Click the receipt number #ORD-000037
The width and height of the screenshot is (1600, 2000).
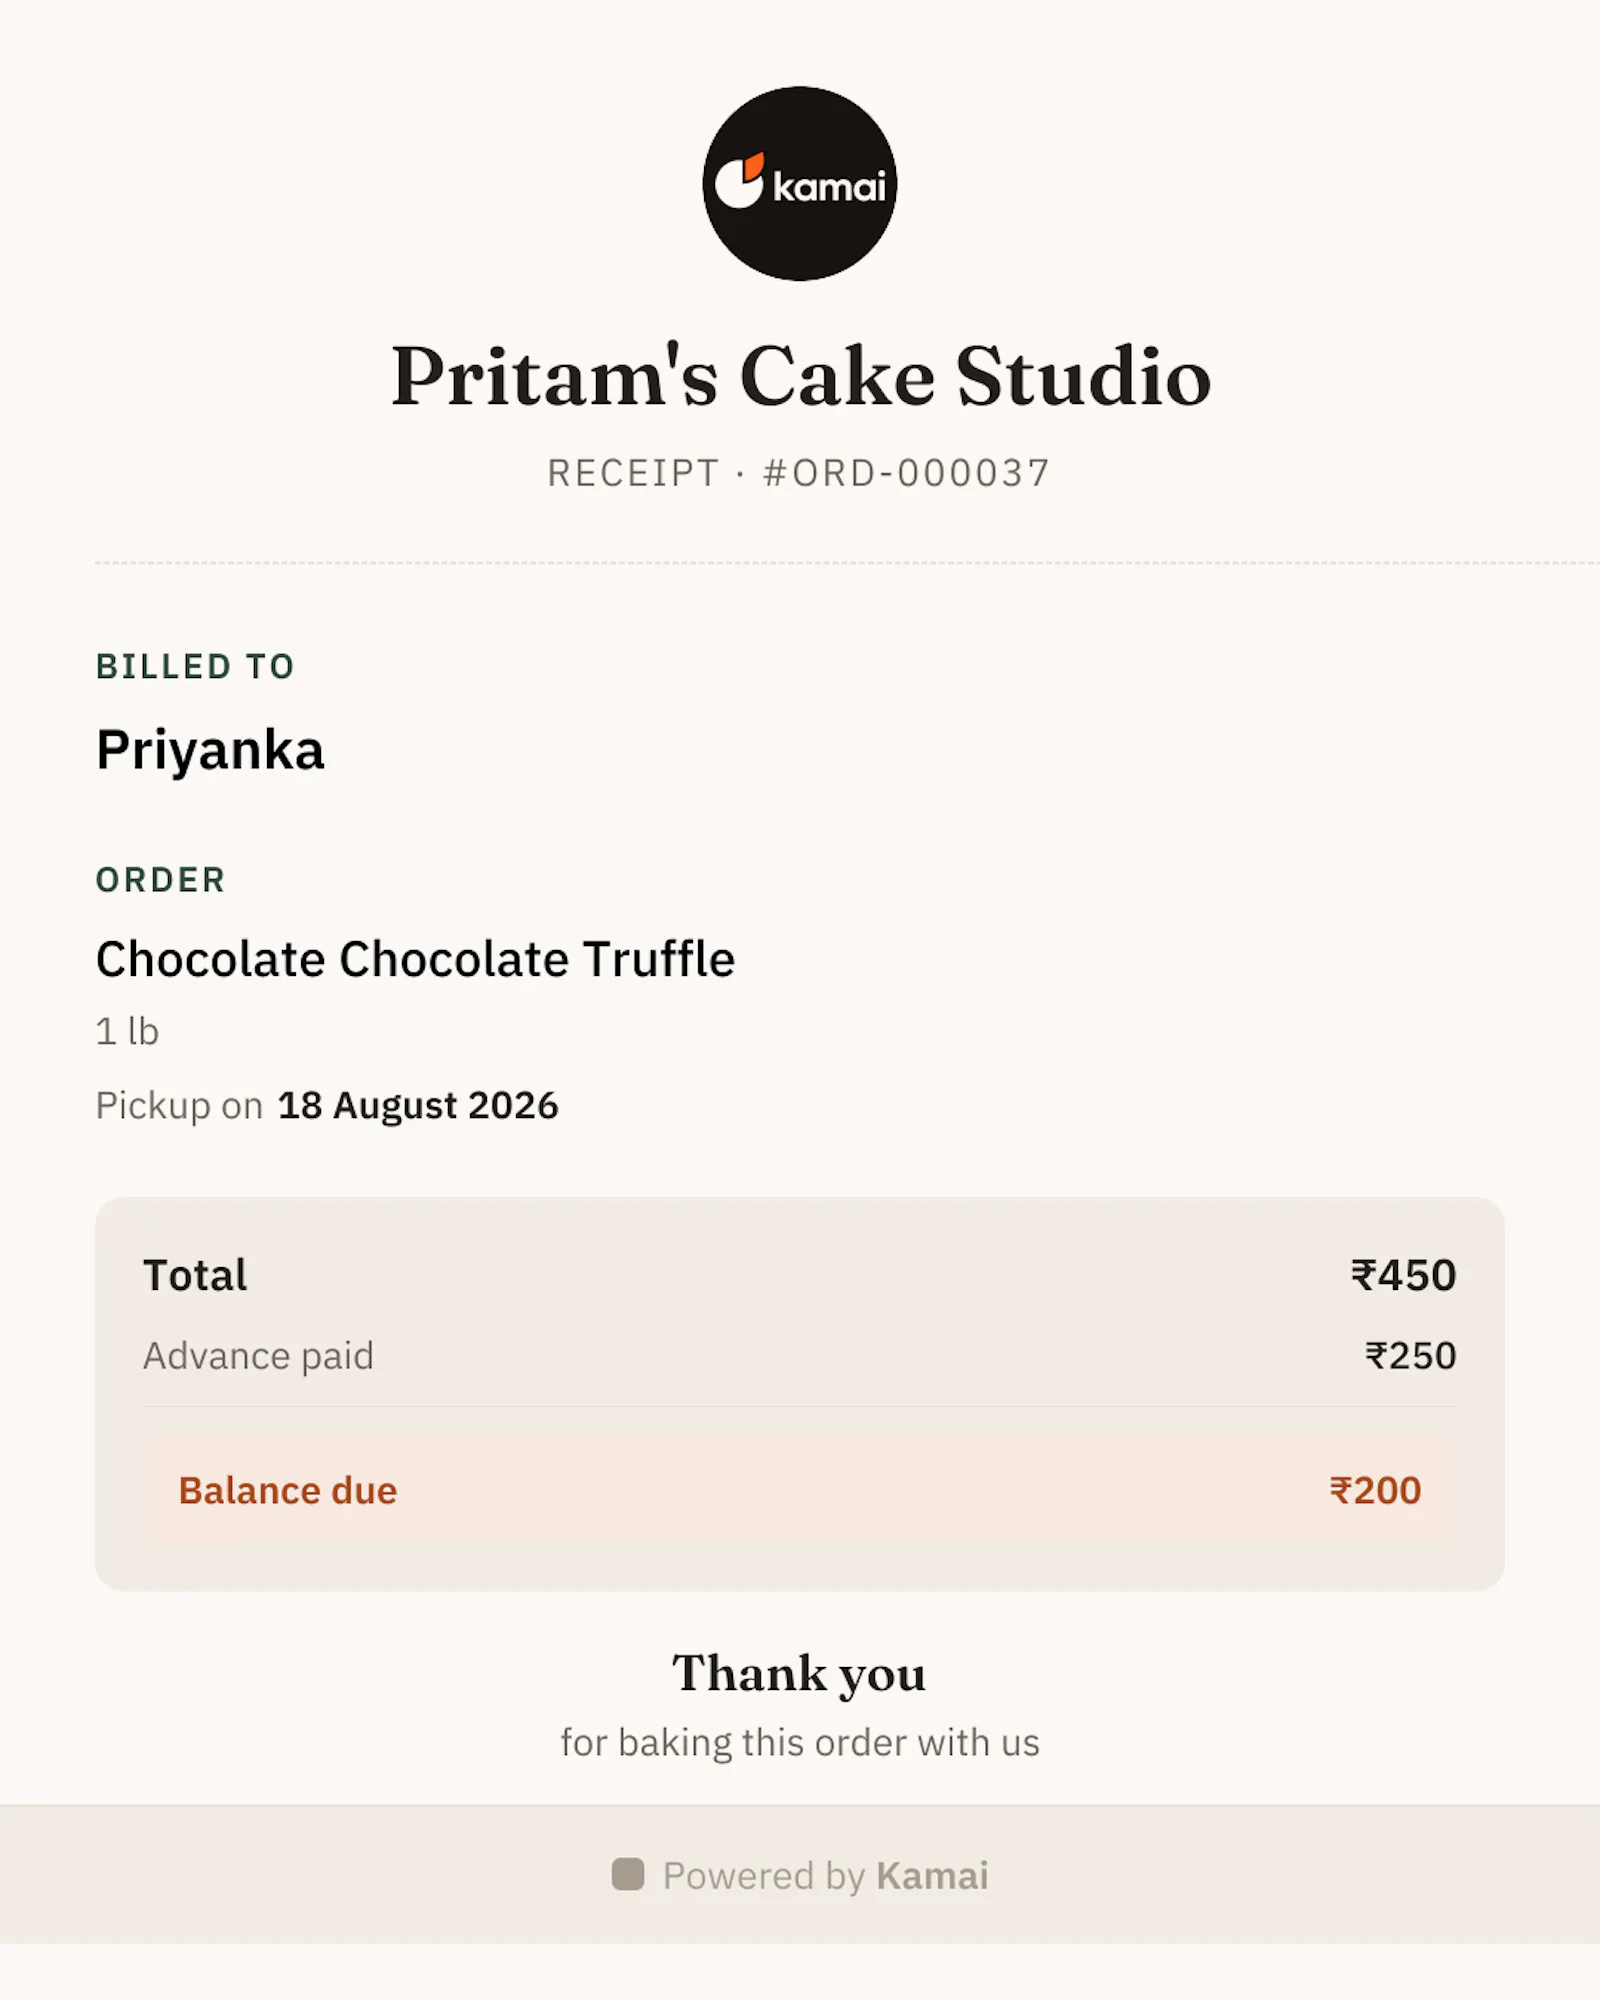tap(907, 473)
